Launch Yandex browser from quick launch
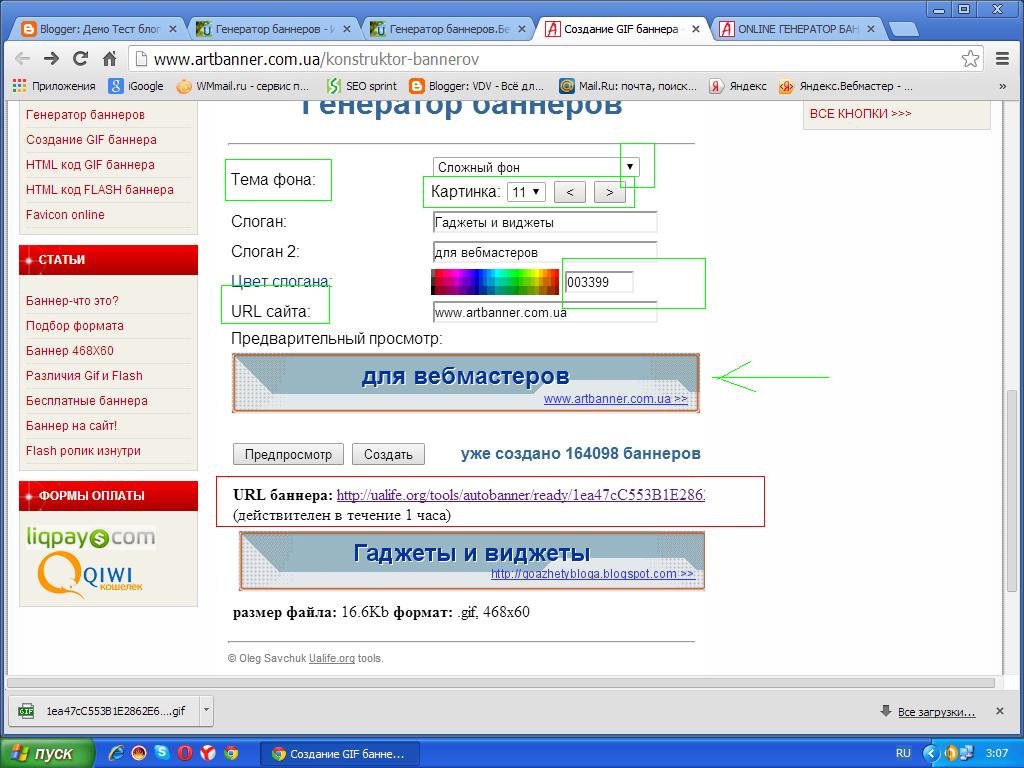This screenshot has height=768, width=1024. pyautogui.click(x=208, y=753)
